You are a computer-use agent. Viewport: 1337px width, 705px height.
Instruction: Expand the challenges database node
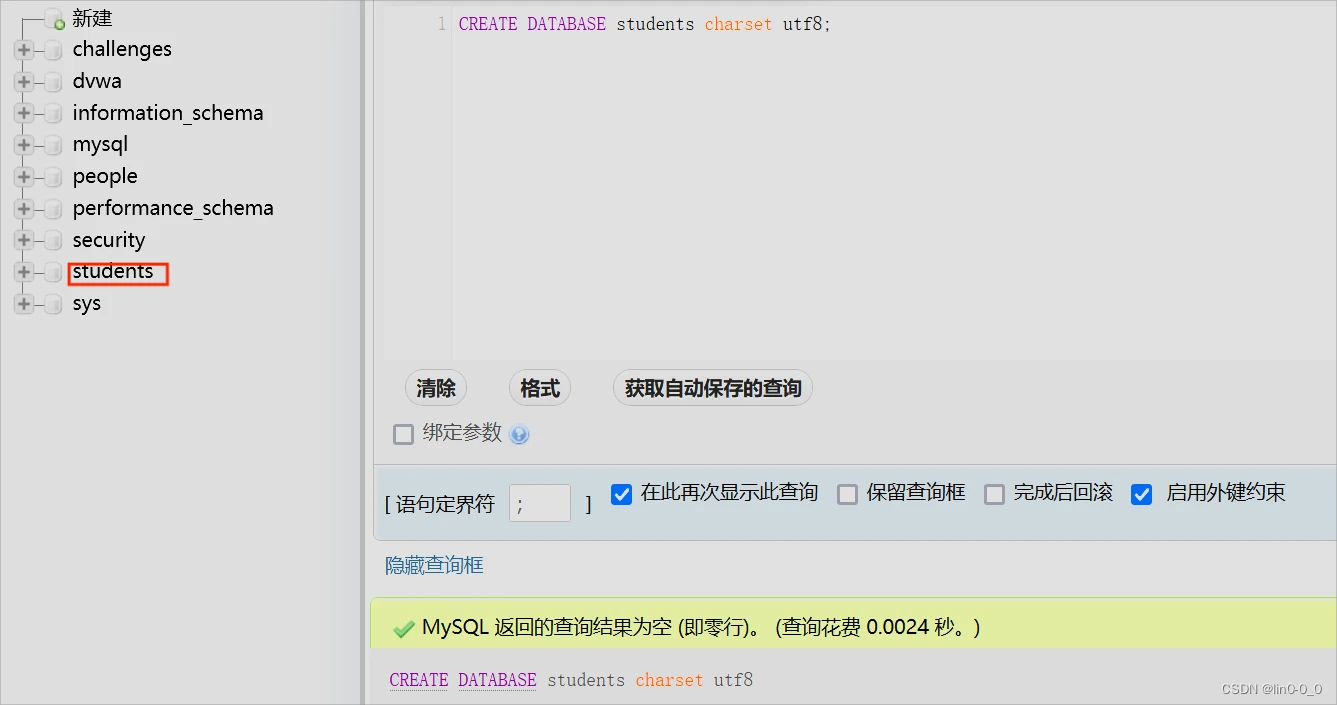pyautogui.click(x=24, y=50)
